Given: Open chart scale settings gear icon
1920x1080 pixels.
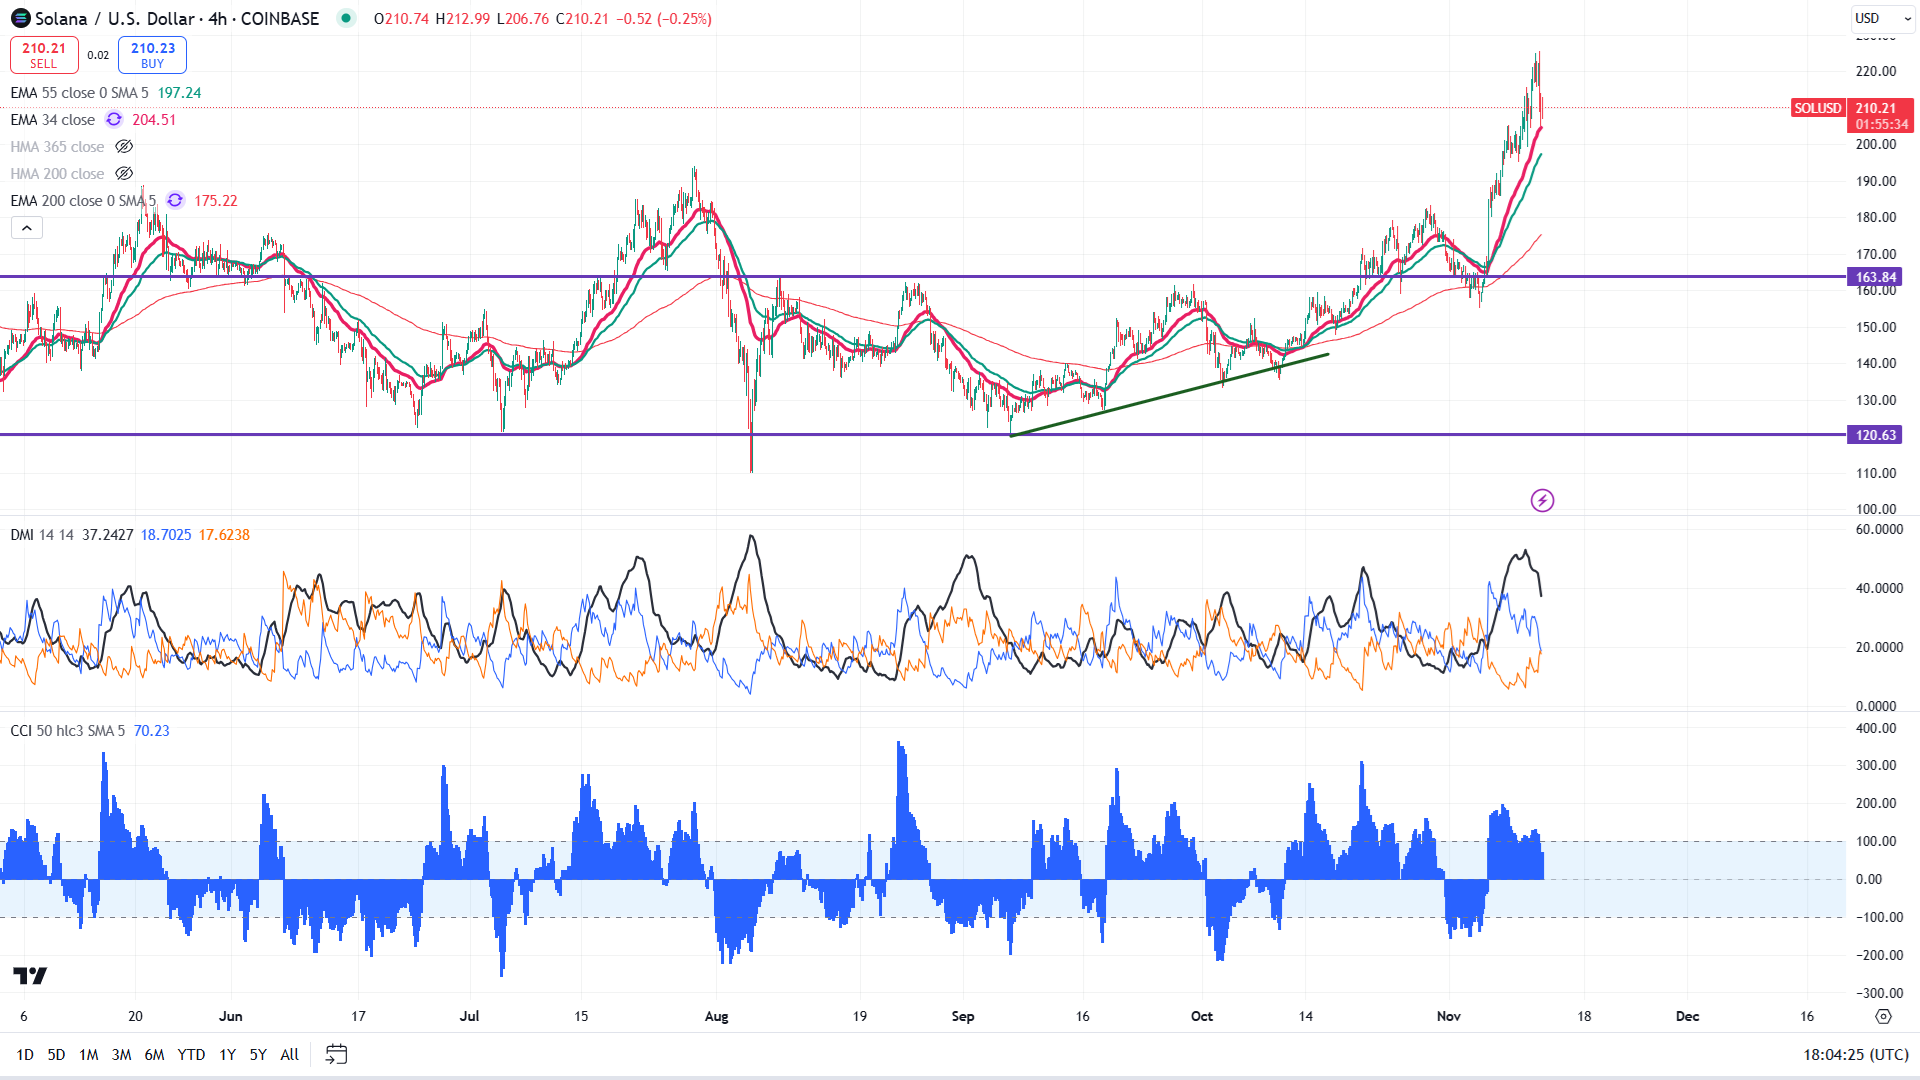Looking at the screenshot, I should coord(1883,1016).
